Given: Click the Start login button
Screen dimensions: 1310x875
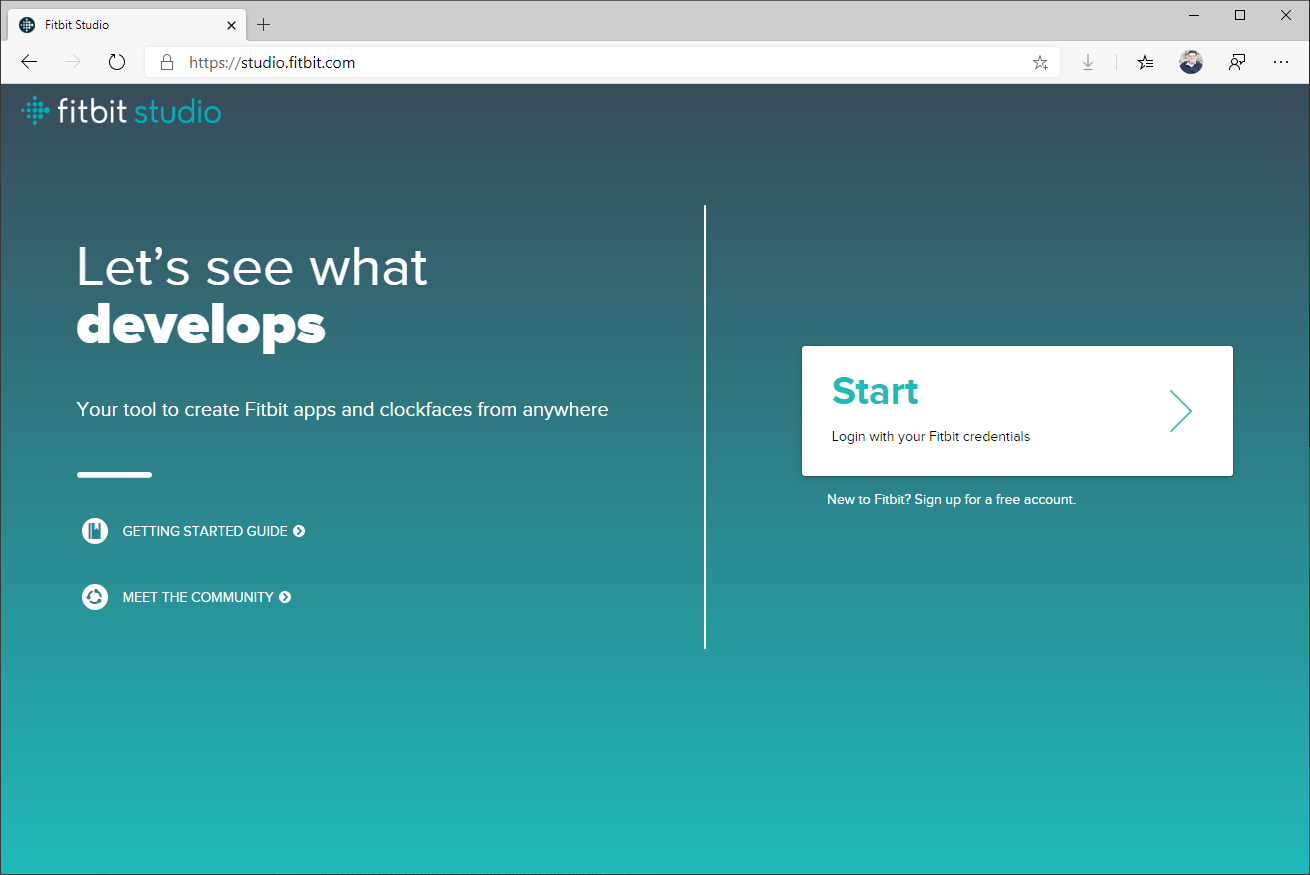Looking at the screenshot, I should pos(1016,411).
